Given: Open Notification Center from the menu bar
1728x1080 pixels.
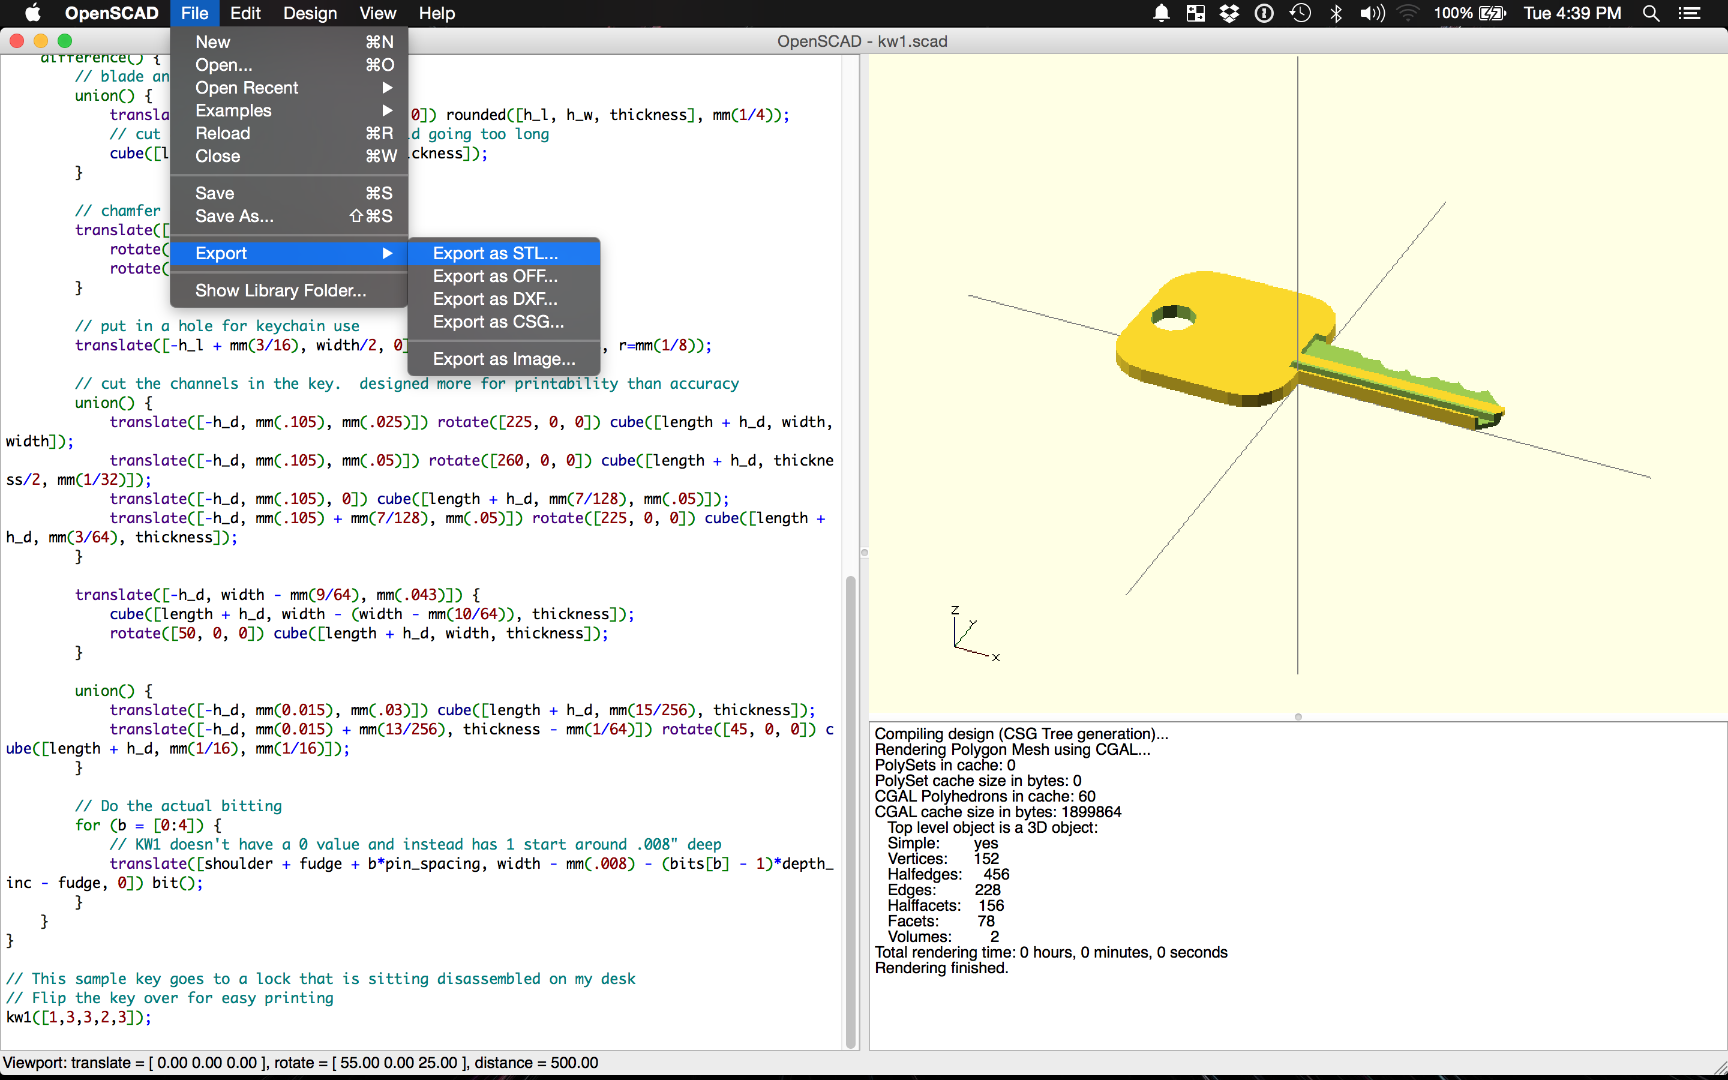Looking at the screenshot, I should click(x=1691, y=13).
